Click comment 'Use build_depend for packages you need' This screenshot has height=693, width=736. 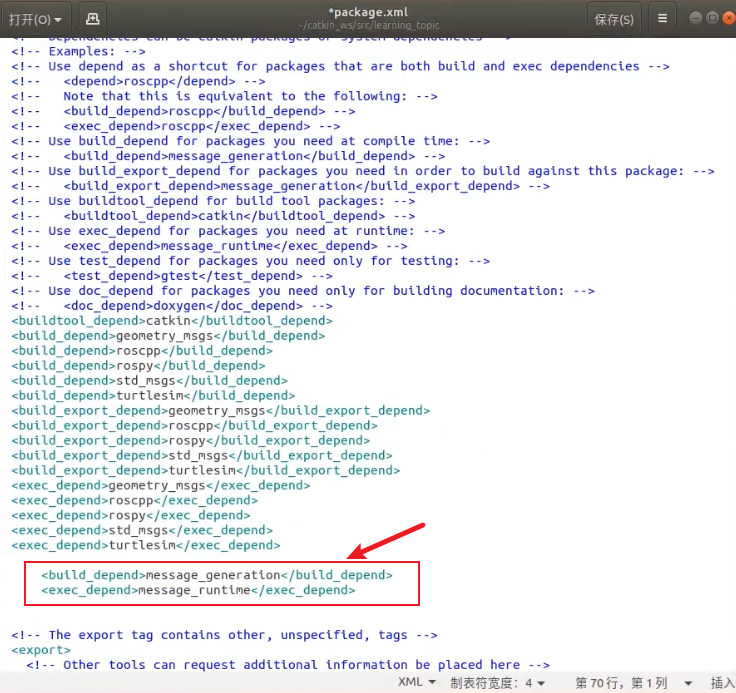tap(251, 142)
